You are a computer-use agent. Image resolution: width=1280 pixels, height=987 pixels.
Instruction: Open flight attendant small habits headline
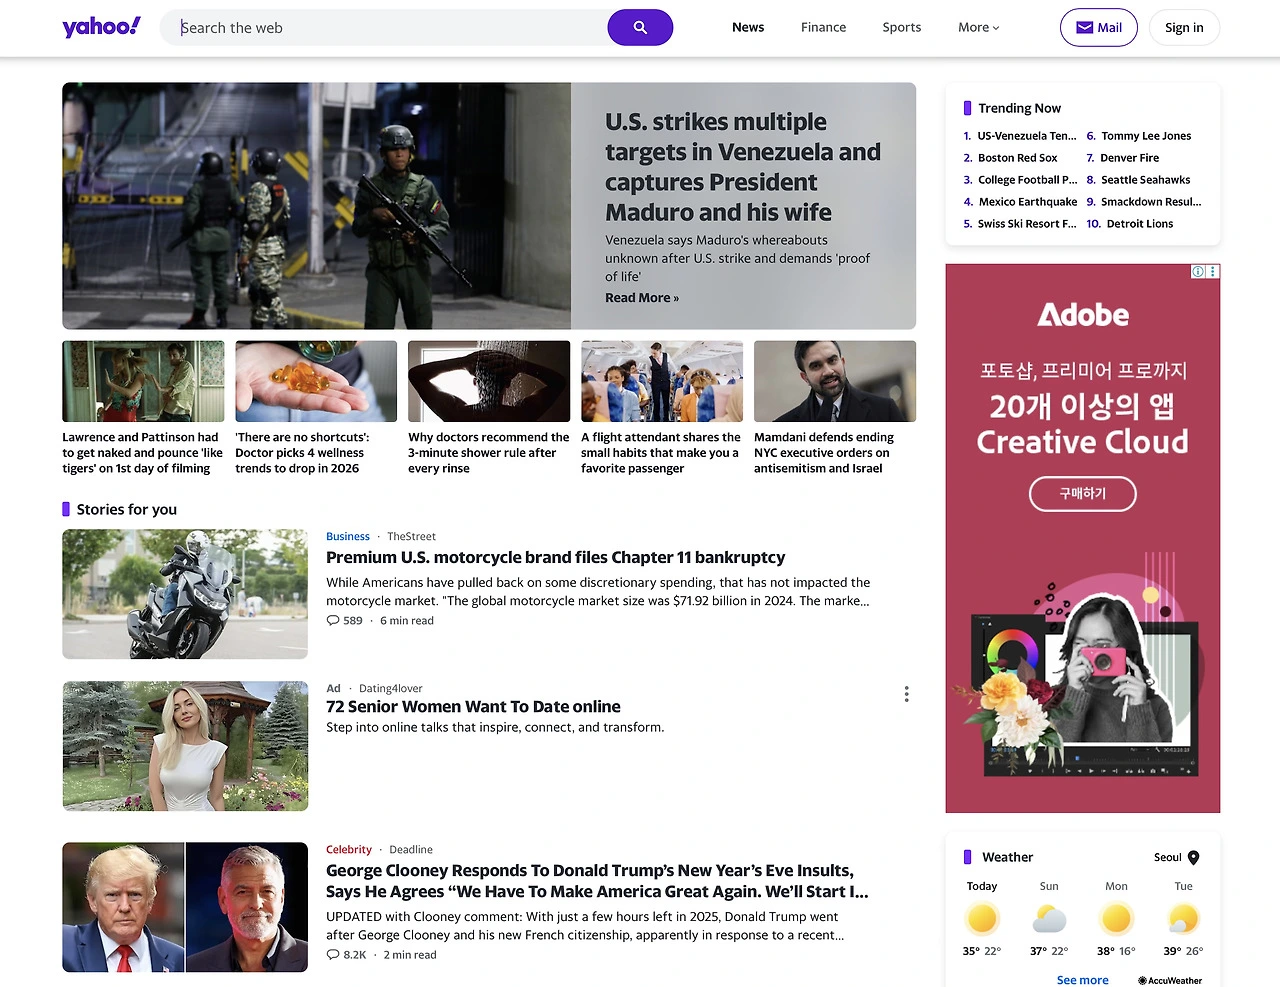pyautogui.click(x=661, y=453)
